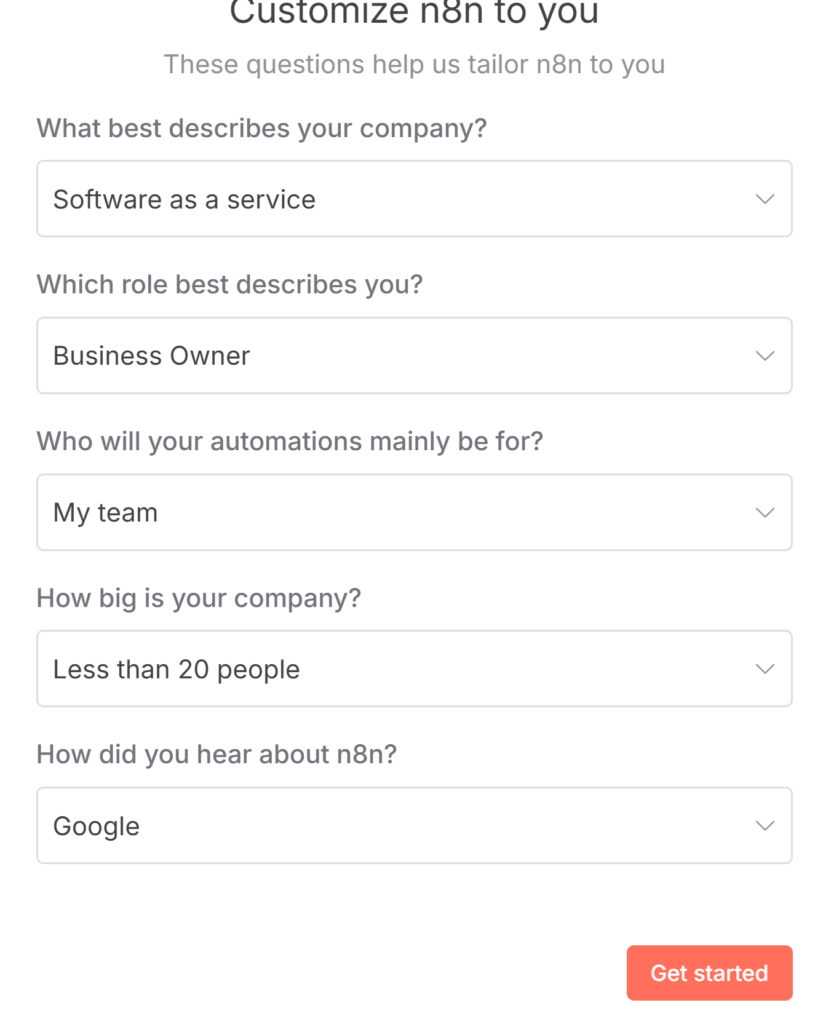
Task: Click the empty middle of the Google field
Action: click(x=450, y=826)
